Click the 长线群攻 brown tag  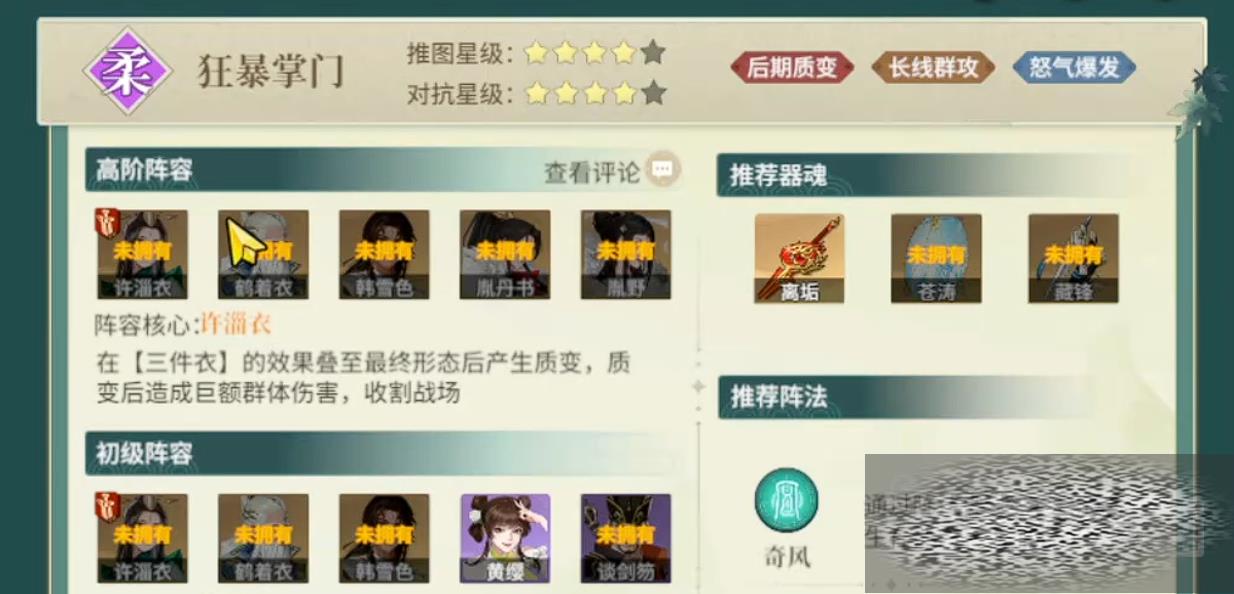933,68
